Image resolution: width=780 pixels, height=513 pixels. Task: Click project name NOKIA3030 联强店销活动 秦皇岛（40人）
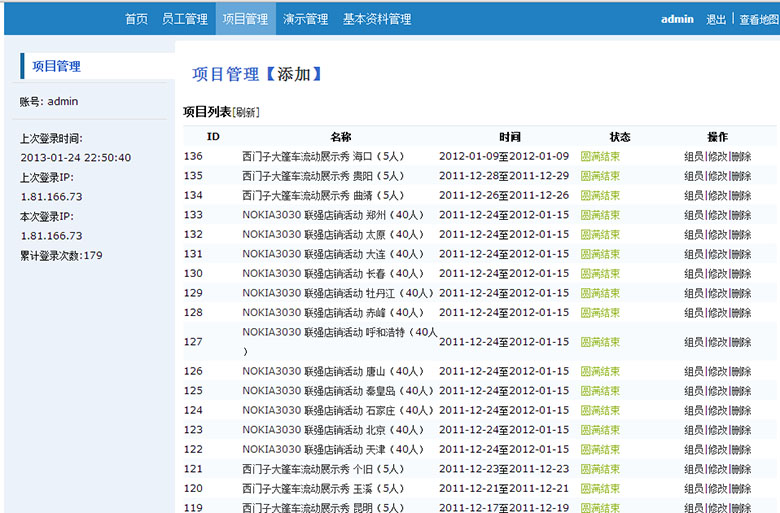point(338,391)
